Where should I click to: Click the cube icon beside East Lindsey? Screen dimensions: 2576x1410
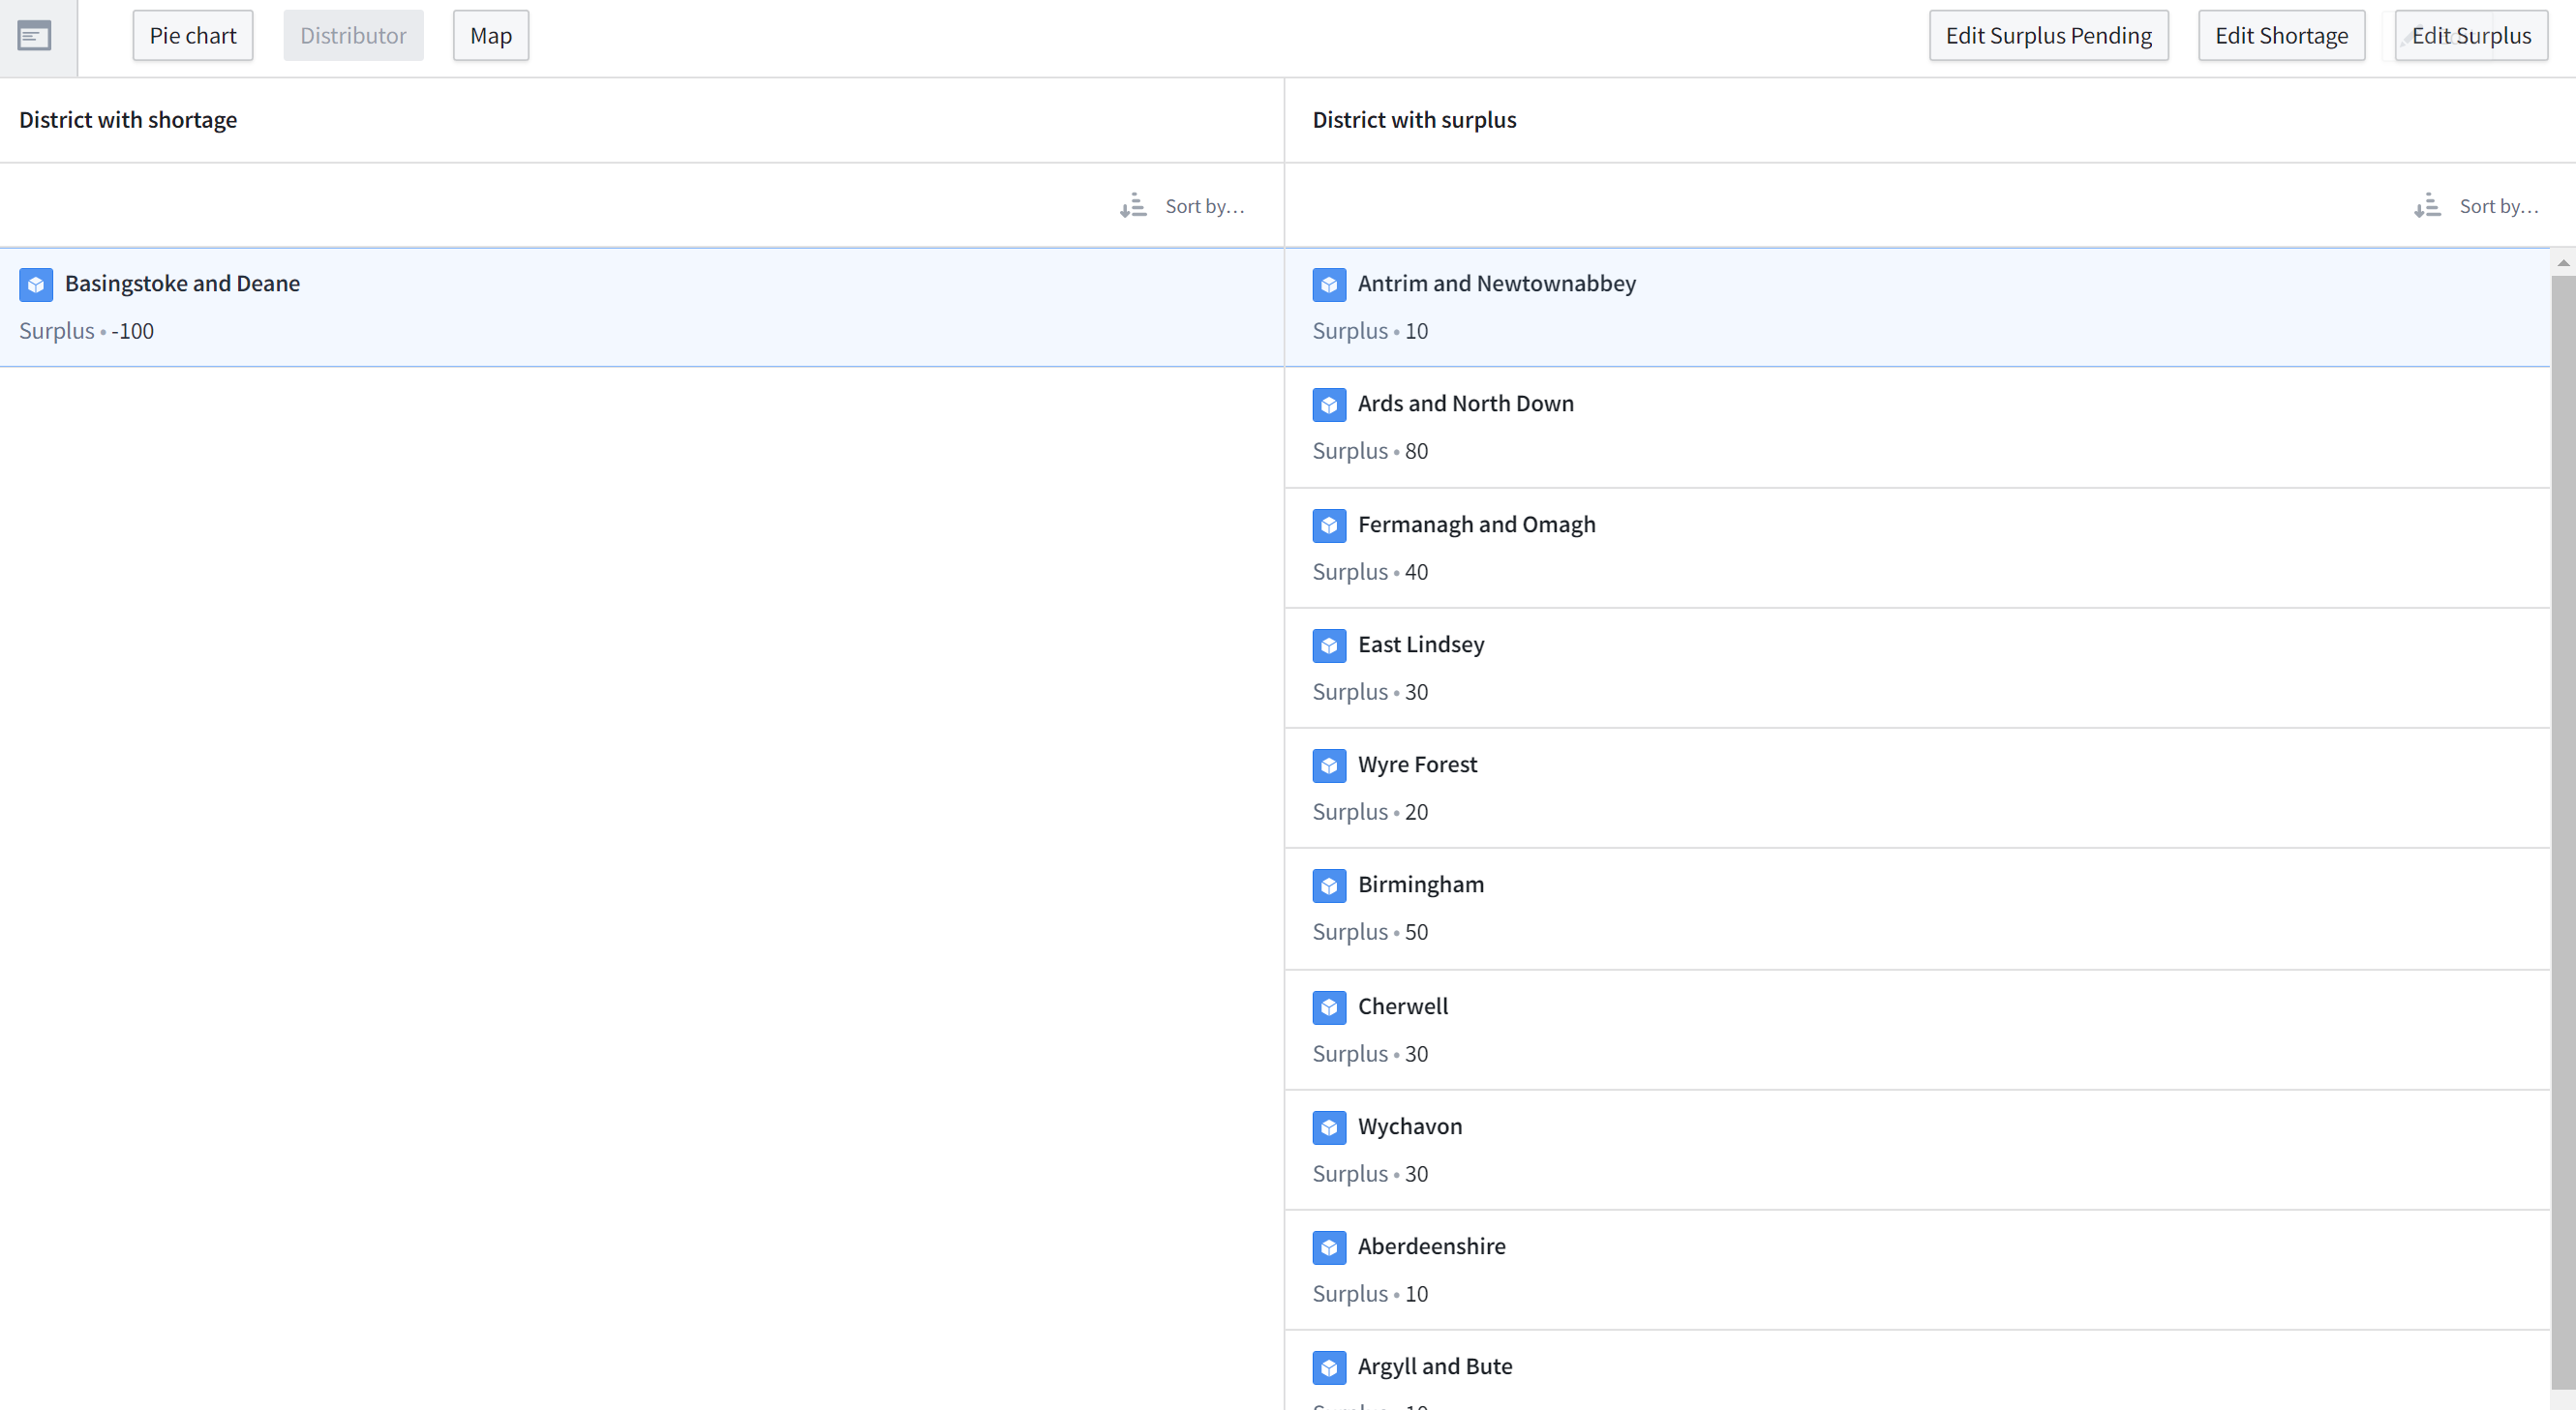click(x=1329, y=646)
